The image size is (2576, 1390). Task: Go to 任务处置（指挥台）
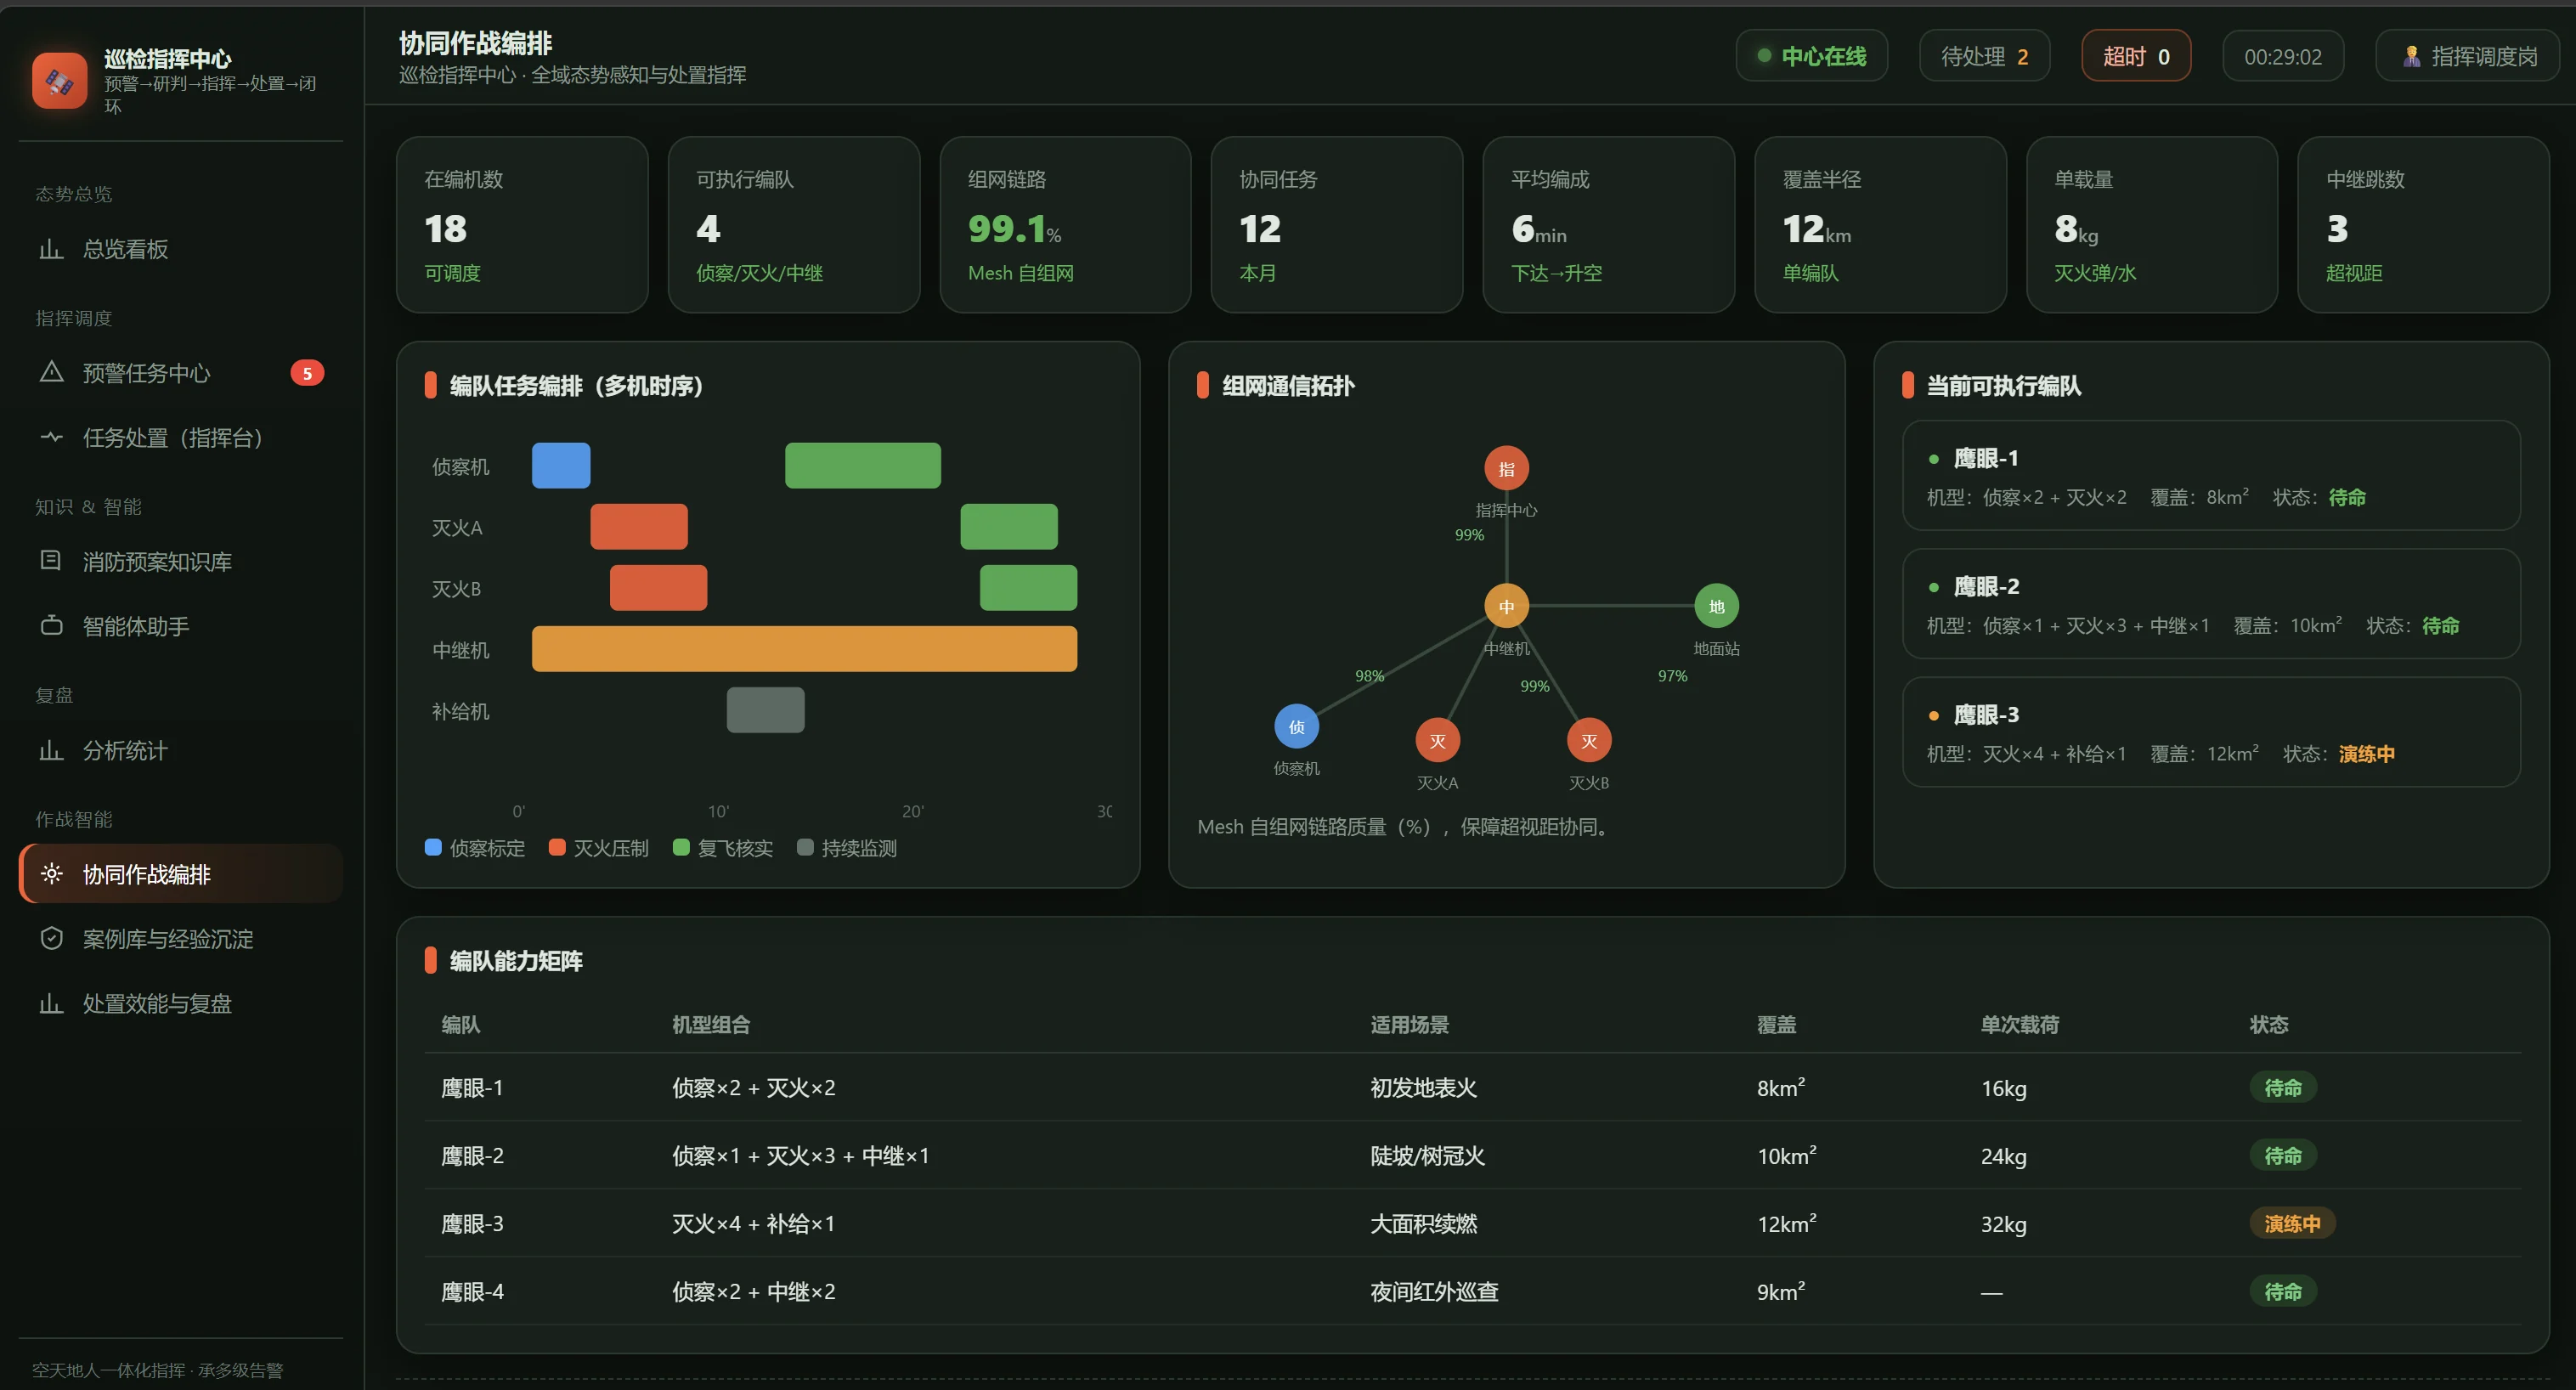[181, 437]
